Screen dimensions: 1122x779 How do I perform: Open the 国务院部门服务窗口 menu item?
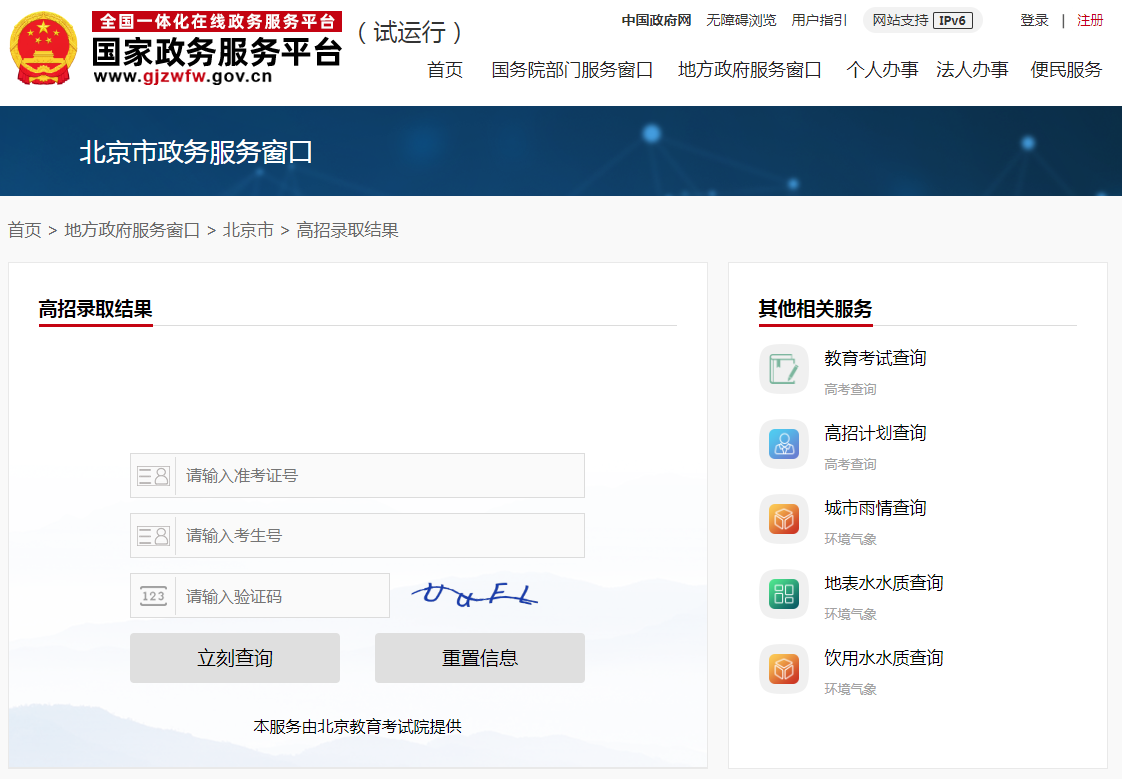(x=572, y=70)
